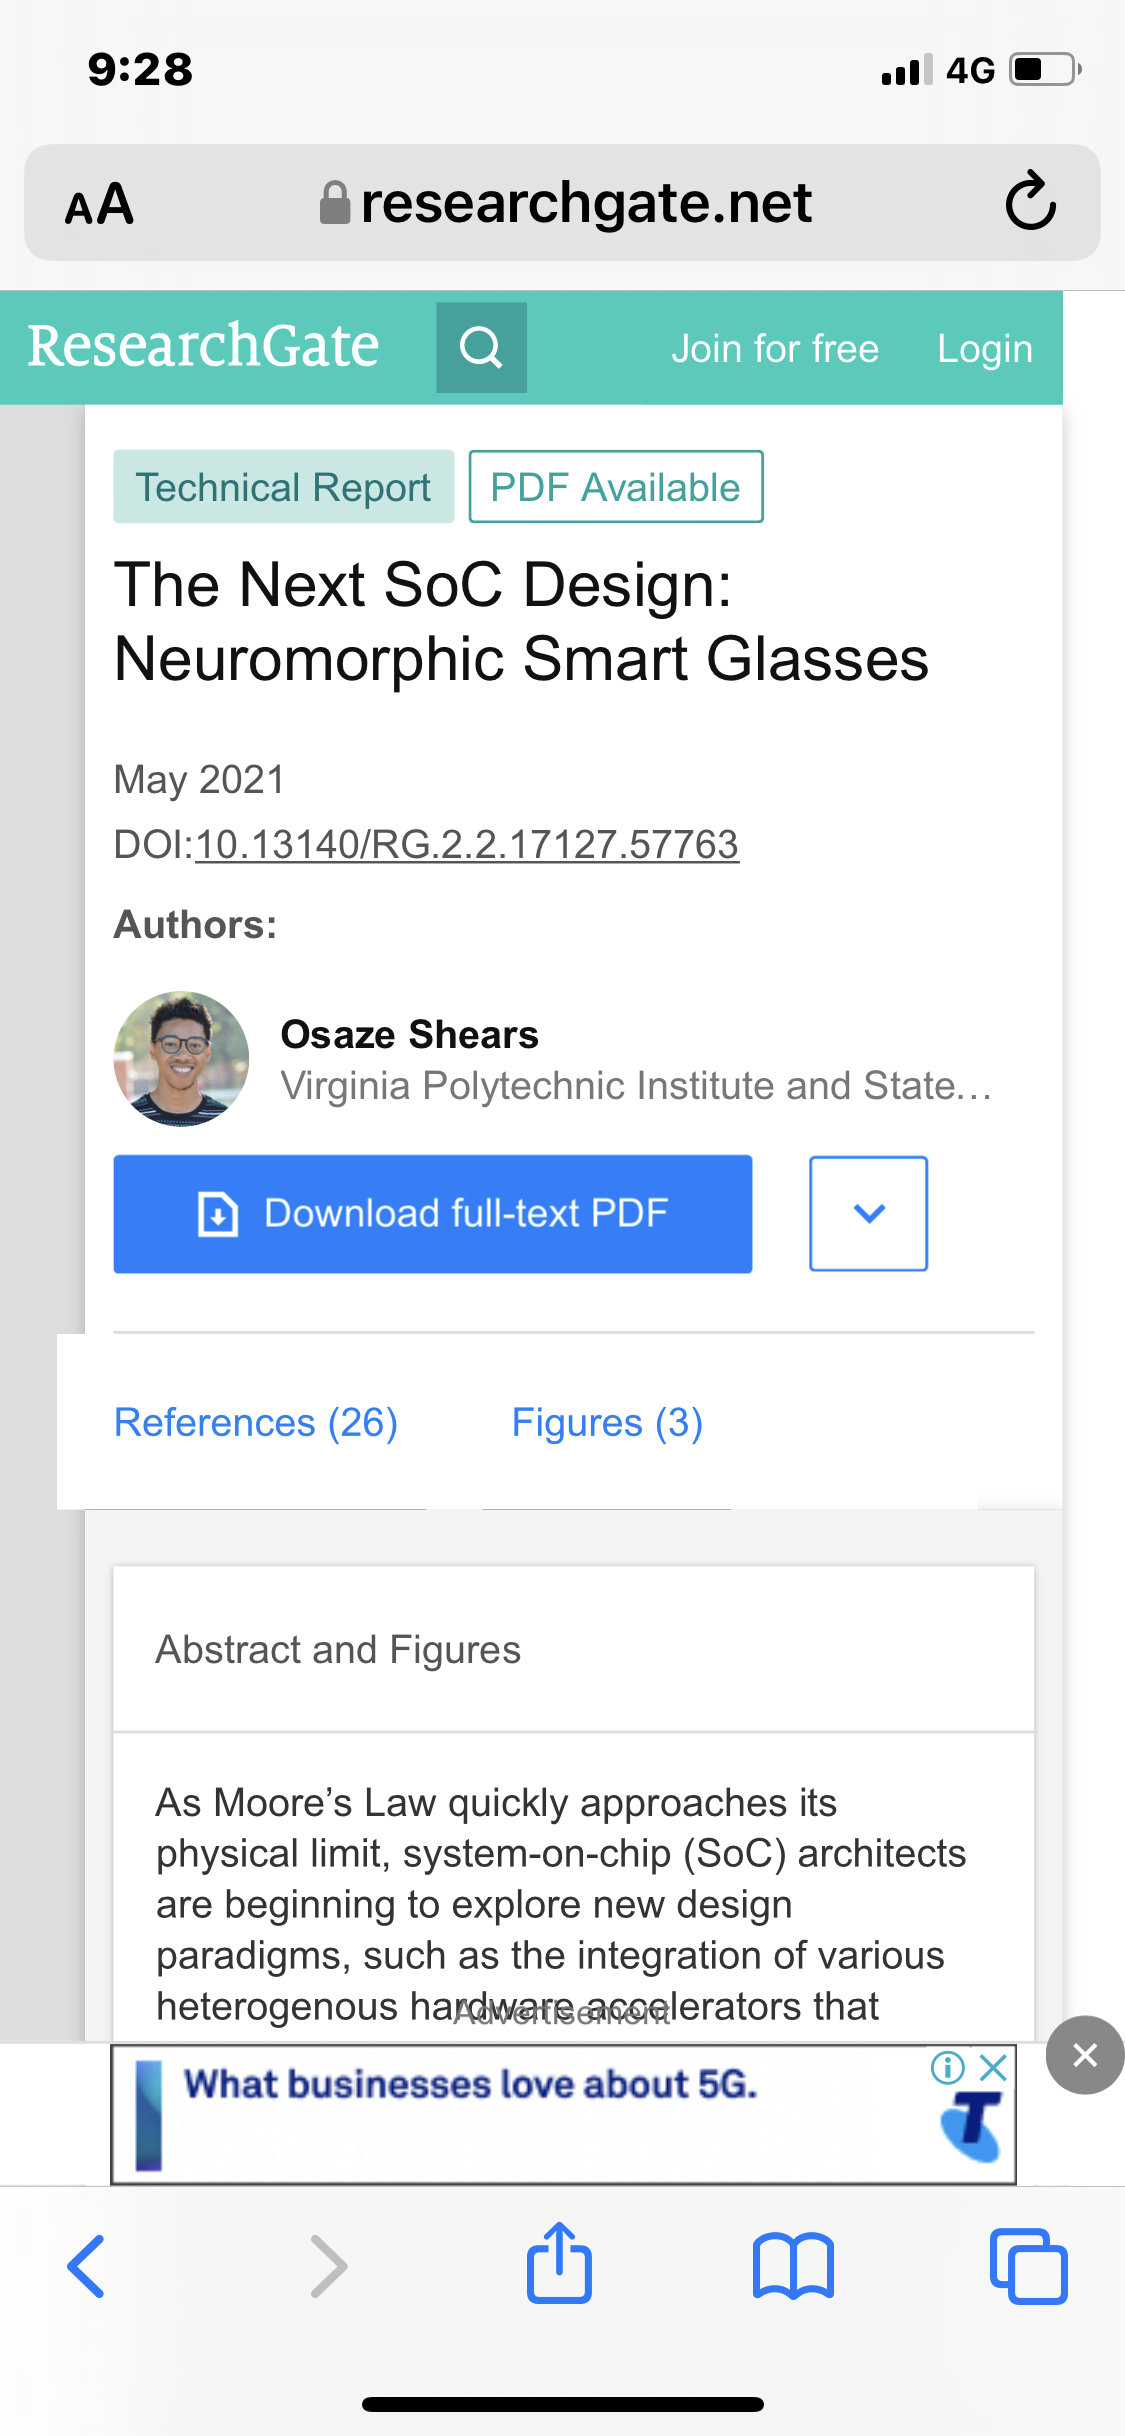Click Download full-text PDF button
Screen dimensions: 1125x2436
coord(433,1214)
